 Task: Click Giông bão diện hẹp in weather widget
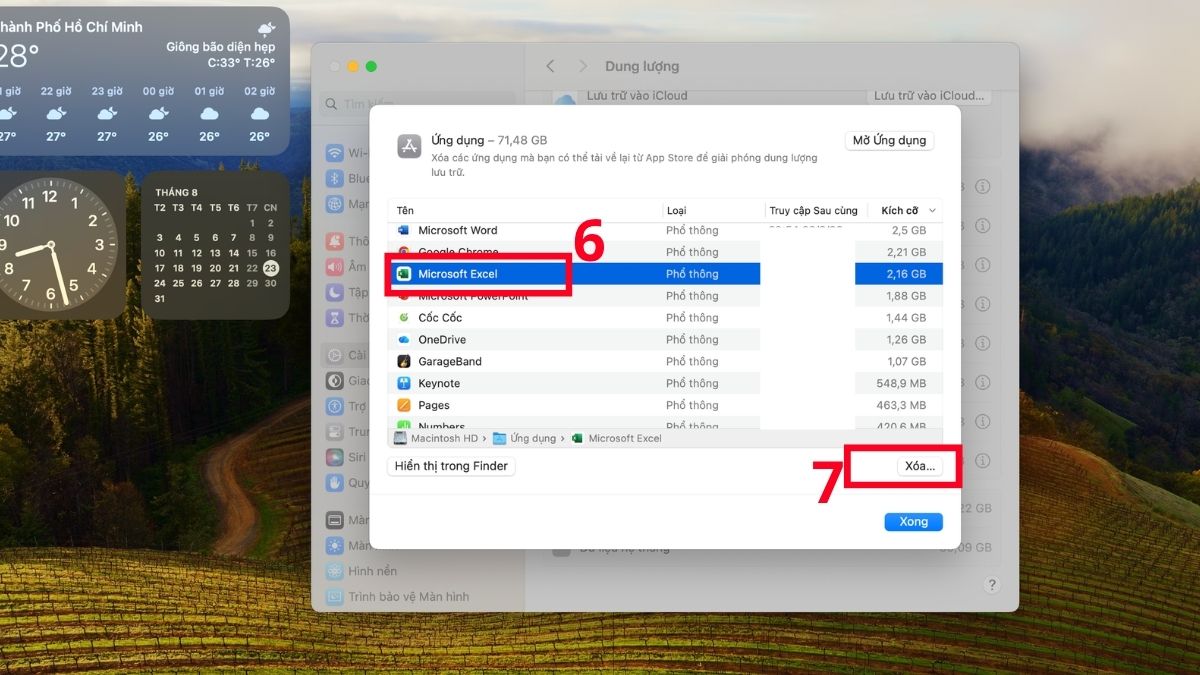tap(221, 47)
